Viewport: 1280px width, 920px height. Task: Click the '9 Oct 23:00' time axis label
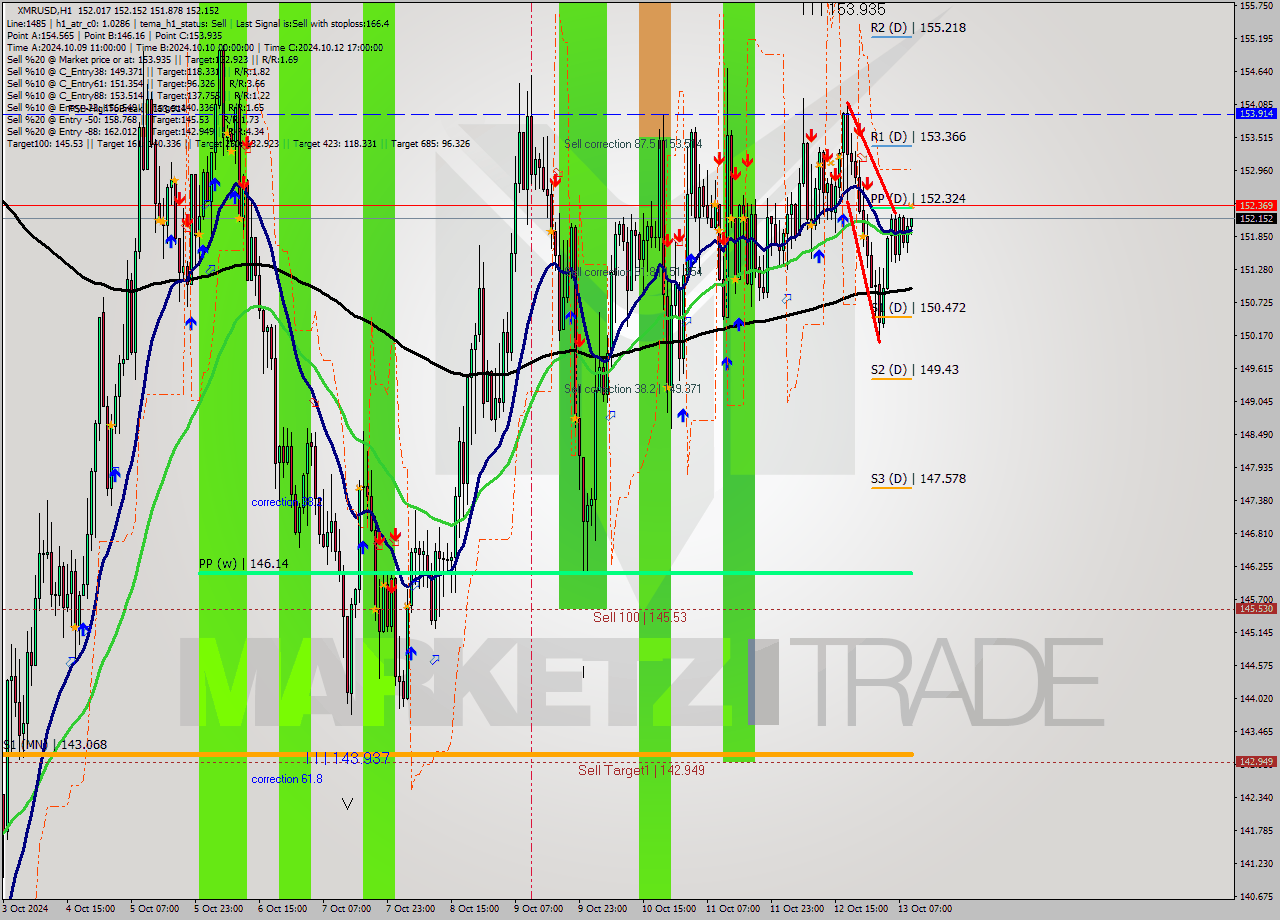(x=603, y=909)
